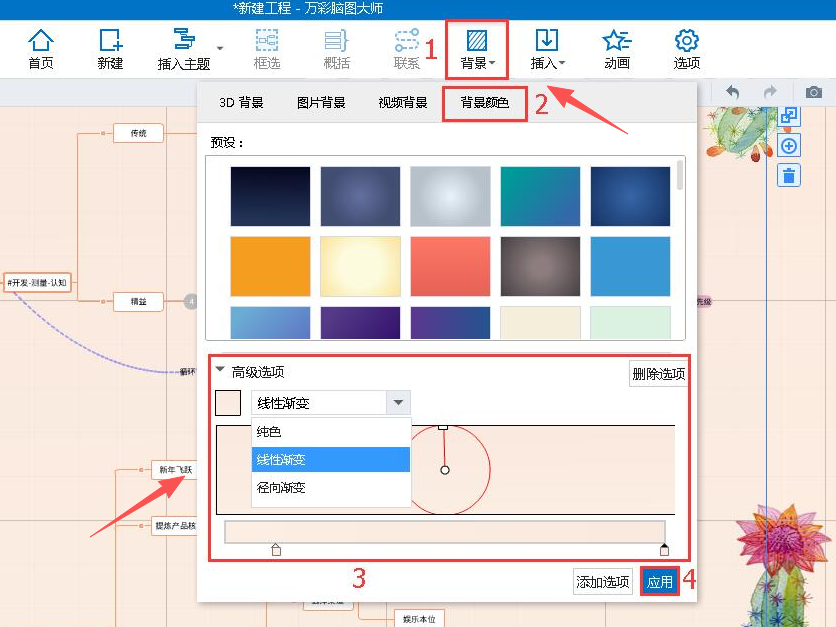Select the silver gray radial preset
The height and width of the screenshot is (627, 836).
(x=451, y=196)
